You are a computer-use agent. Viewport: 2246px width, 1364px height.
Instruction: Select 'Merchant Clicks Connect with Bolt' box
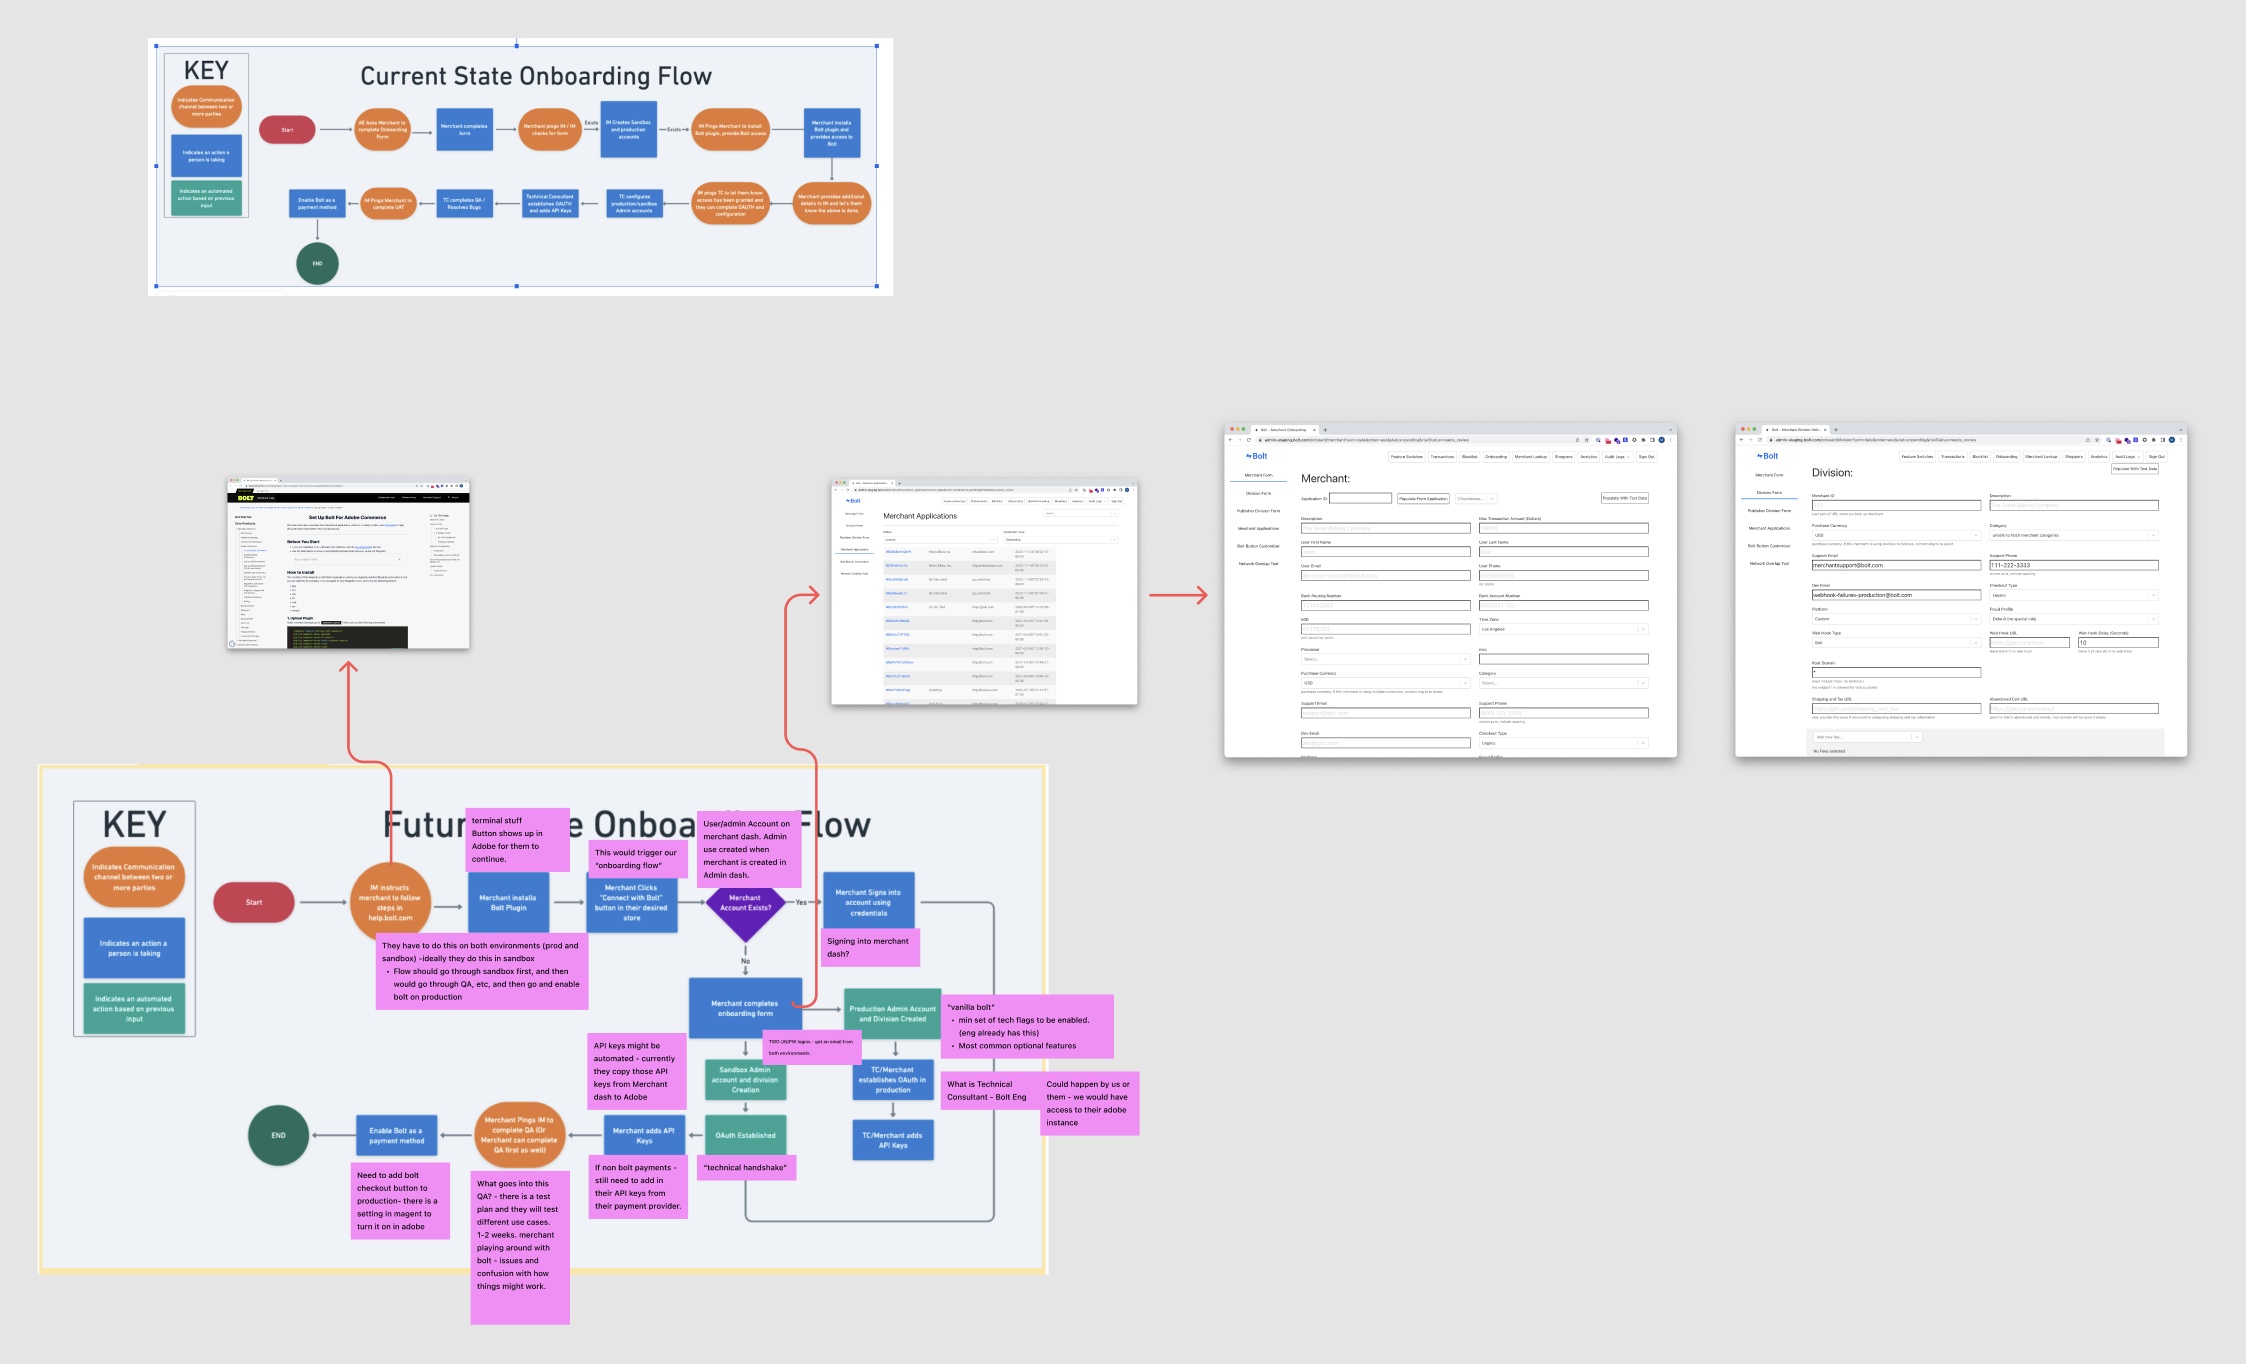(631, 903)
